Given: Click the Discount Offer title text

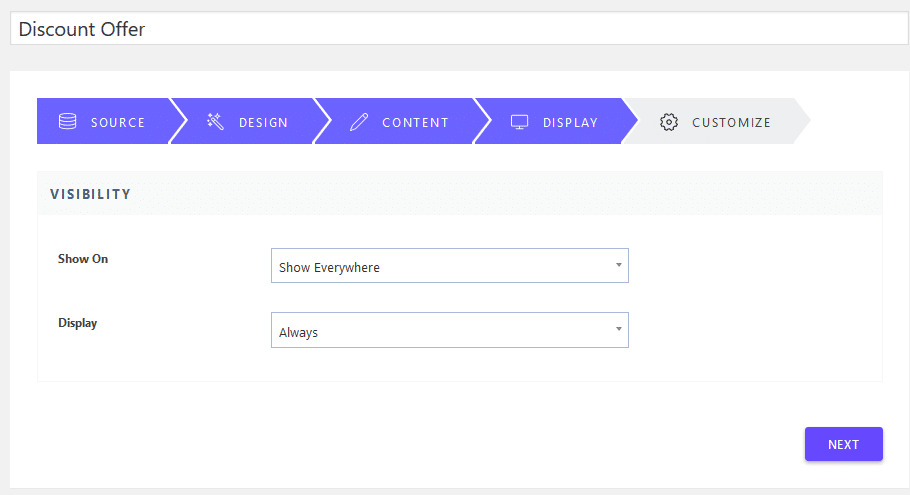Looking at the screenshot, I should (x=82, y=29).
